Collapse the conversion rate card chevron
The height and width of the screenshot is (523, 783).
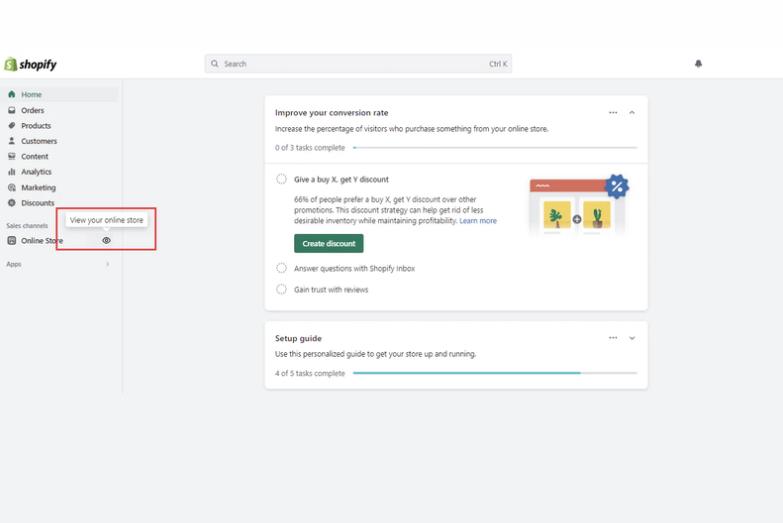click(x=632, y=113)
